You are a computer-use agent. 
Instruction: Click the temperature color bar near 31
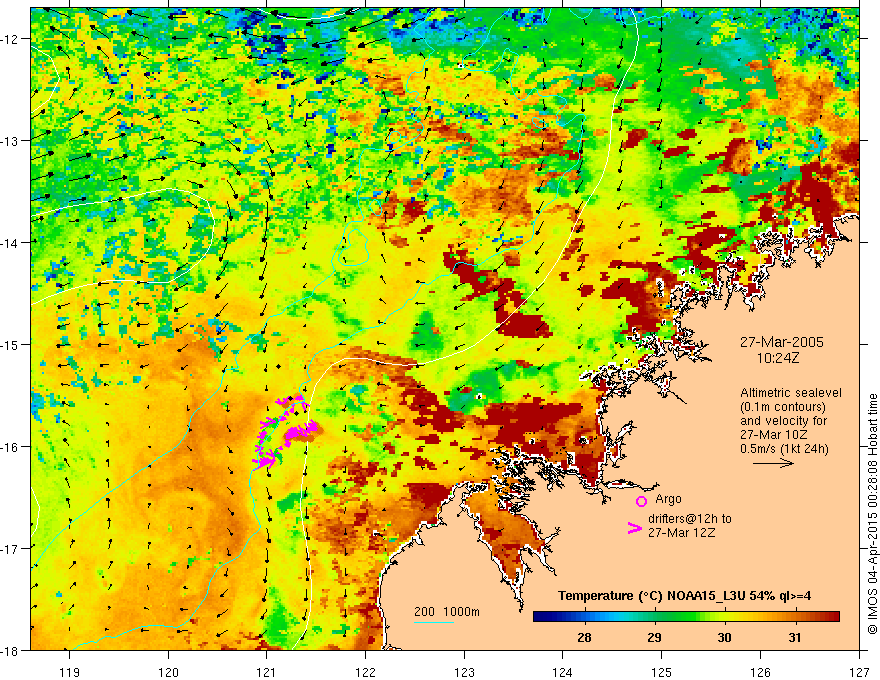click(x=794, y=616)
